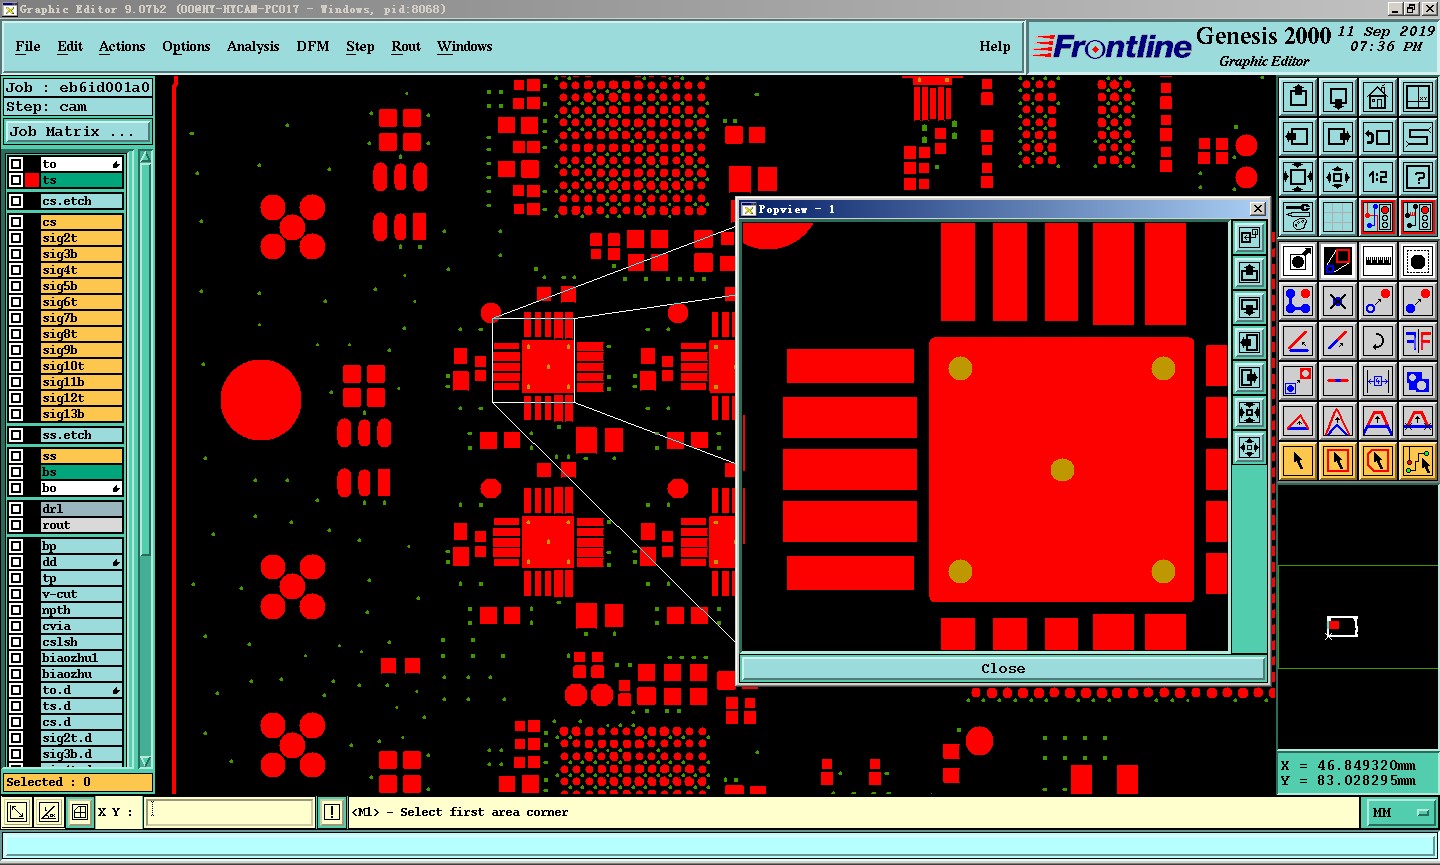This screenshot has height=865, width=1440.
Task: Expand the Job Matrix button menu
Action: coord(78,132)
